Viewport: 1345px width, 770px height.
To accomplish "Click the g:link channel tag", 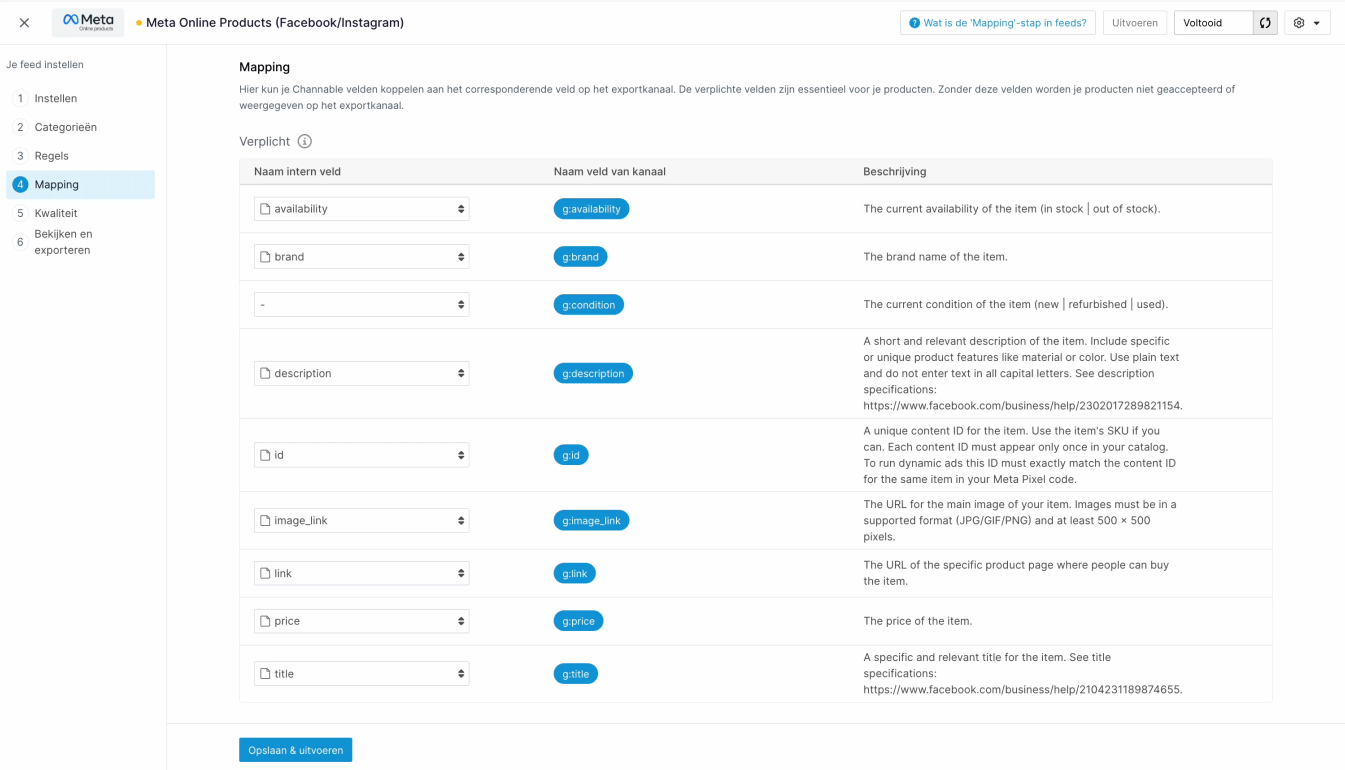I will [x=575, y=573].
